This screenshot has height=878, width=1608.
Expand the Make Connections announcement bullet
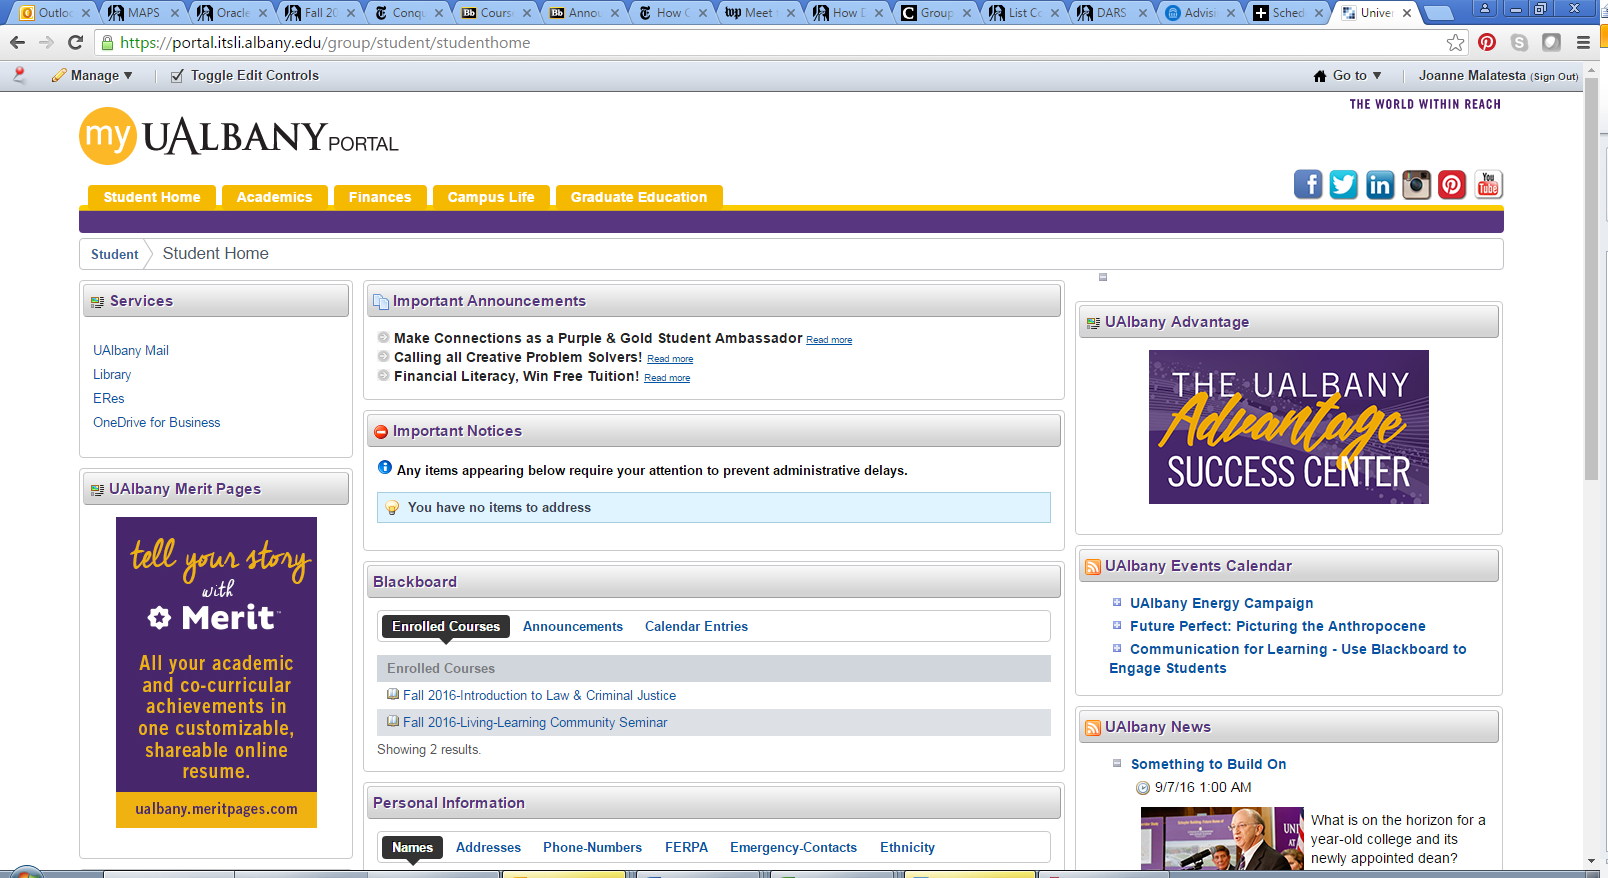click(x=383, y=337)
